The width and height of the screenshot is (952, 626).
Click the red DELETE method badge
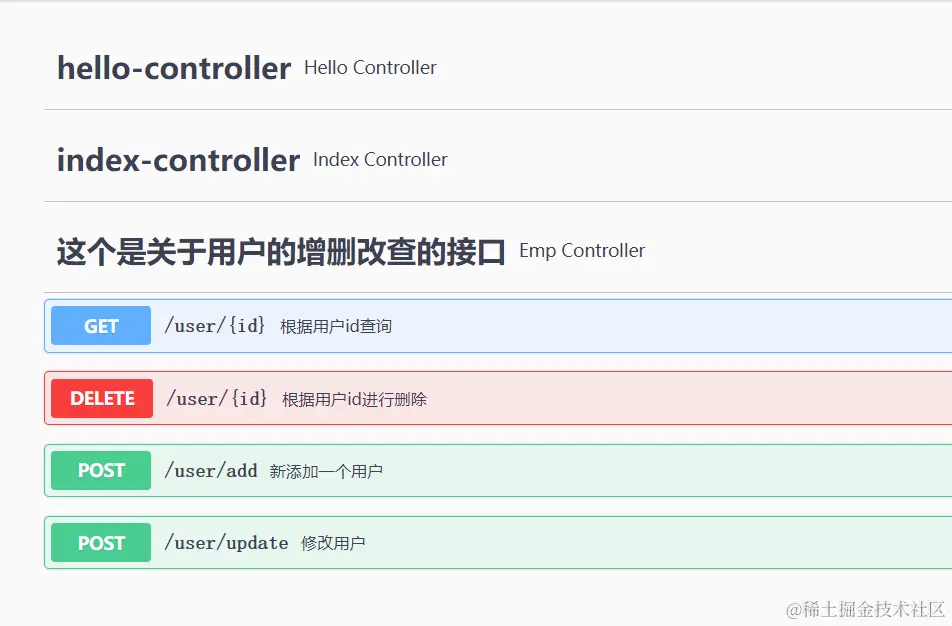tap(102, 398)
